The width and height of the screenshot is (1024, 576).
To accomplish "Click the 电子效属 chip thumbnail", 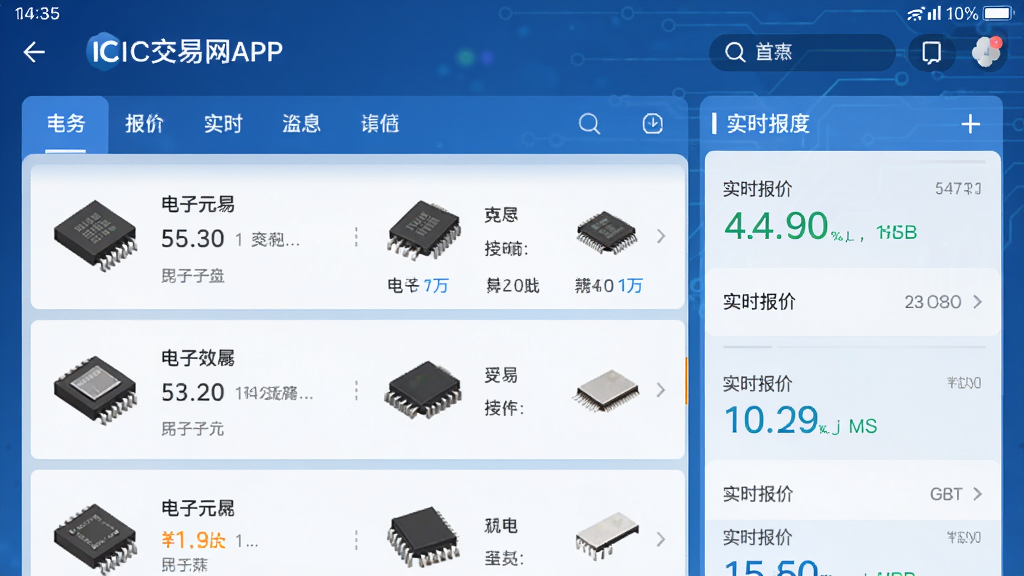I will click(96, 391).
